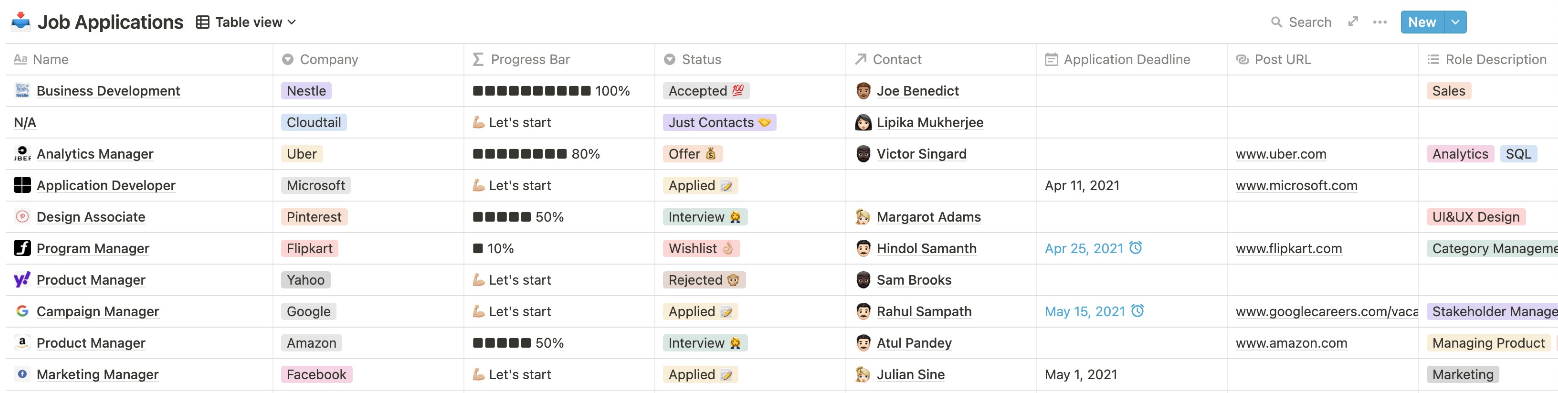Click the Yahoo logo icon on Product Manager
Viewport: 1558px width, 393px height.
click(22, 280)
